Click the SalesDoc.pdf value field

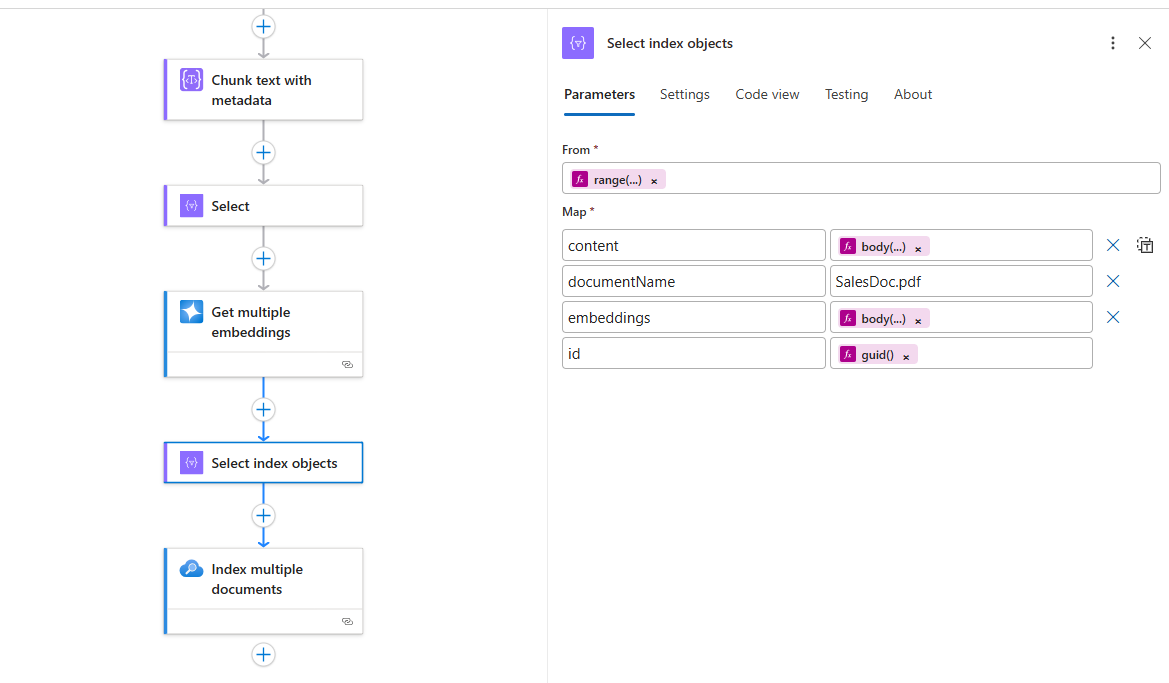960,281
